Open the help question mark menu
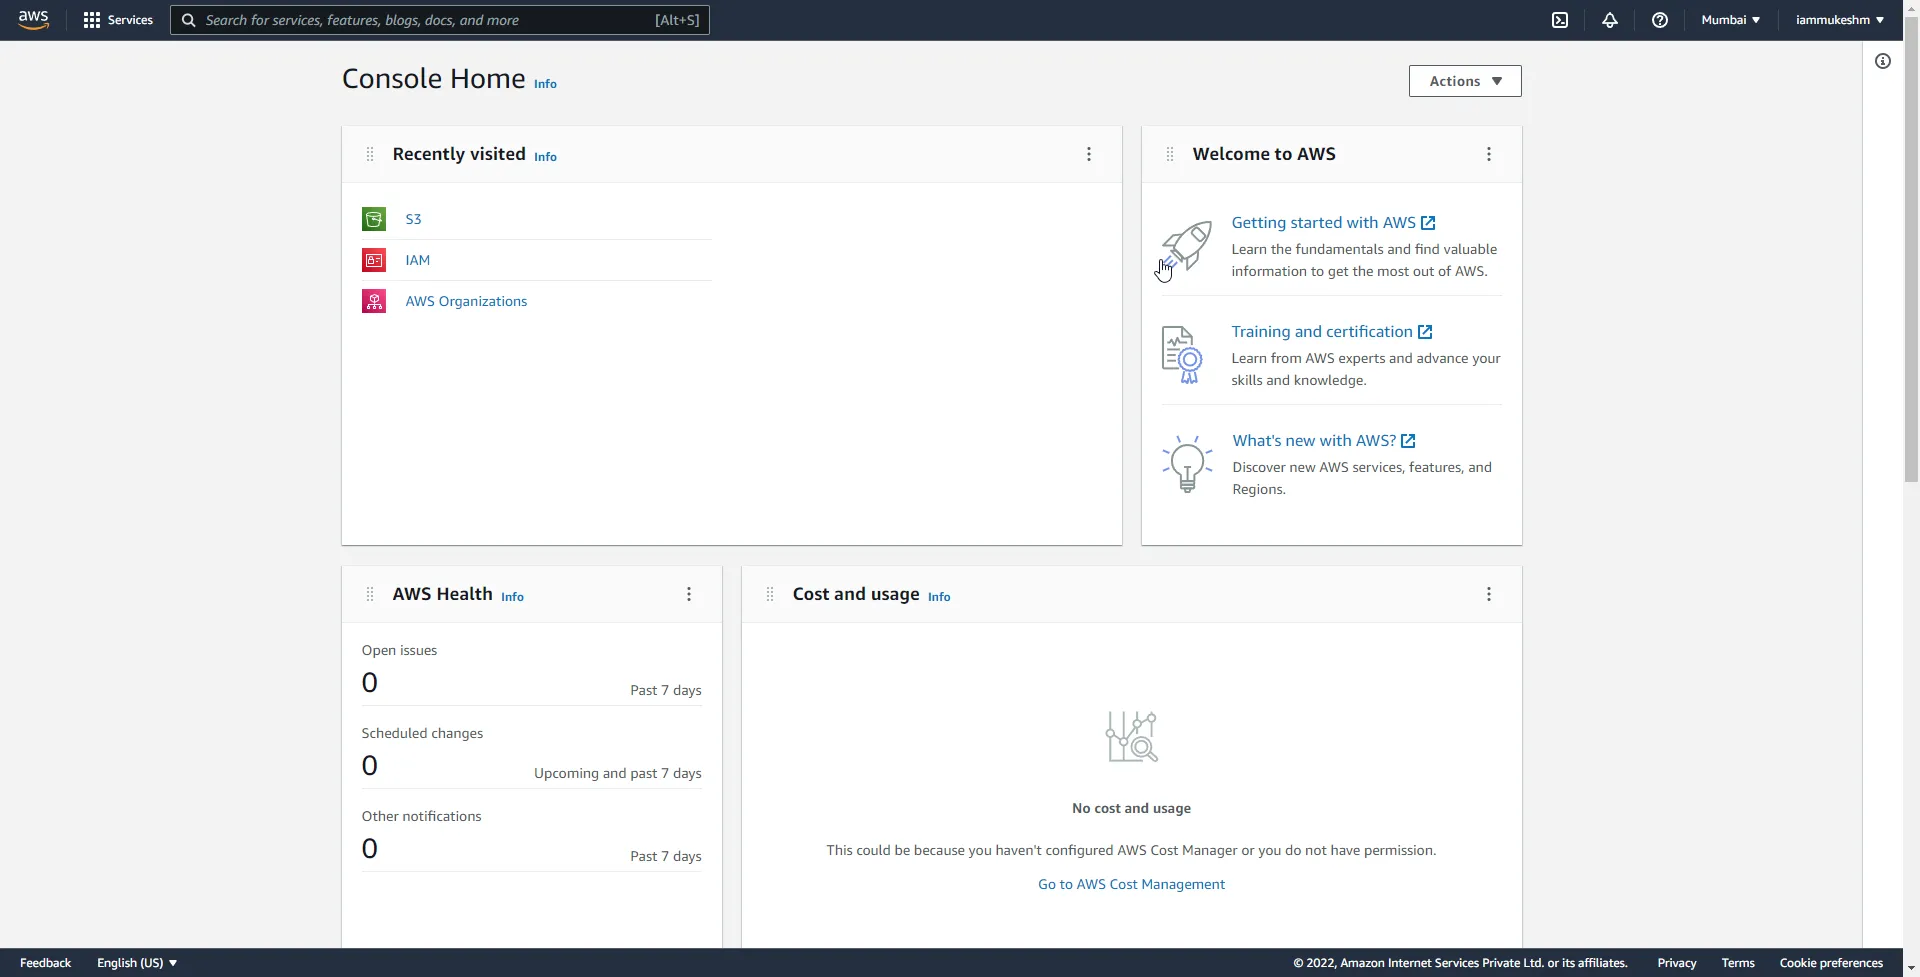 [1659, 20]
